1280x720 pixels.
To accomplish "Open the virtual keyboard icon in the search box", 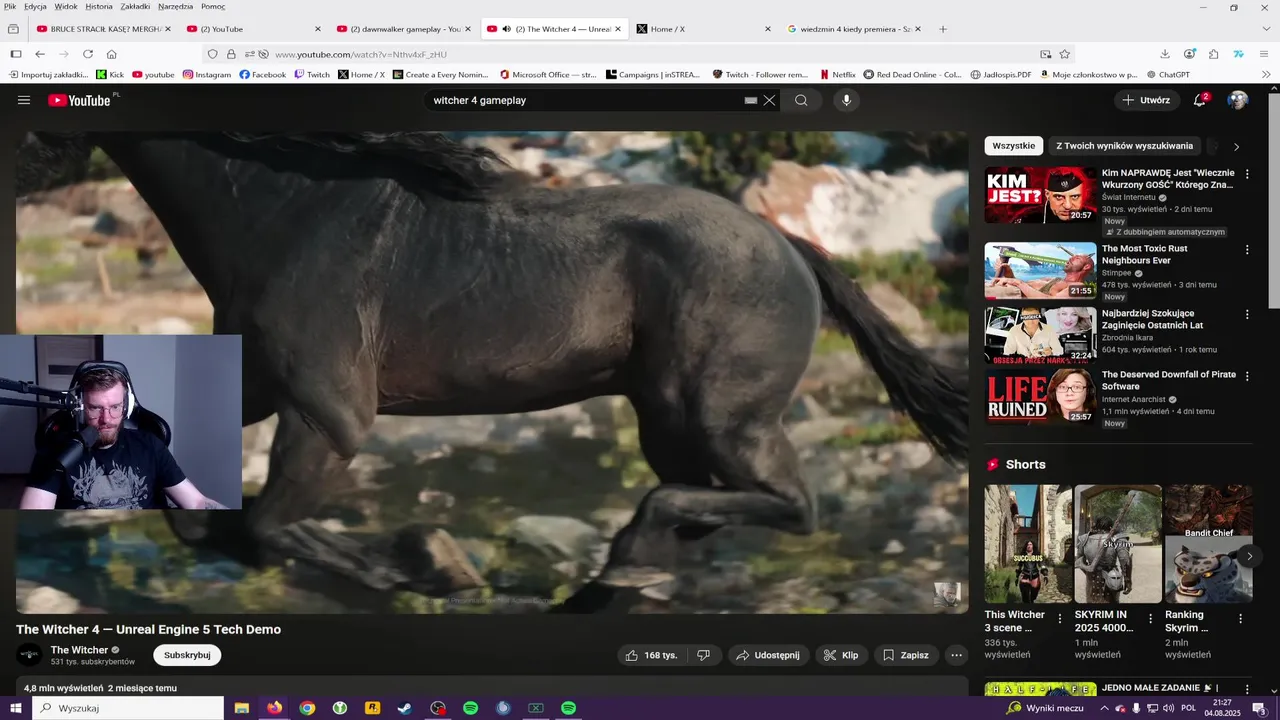I will [750, 100].
